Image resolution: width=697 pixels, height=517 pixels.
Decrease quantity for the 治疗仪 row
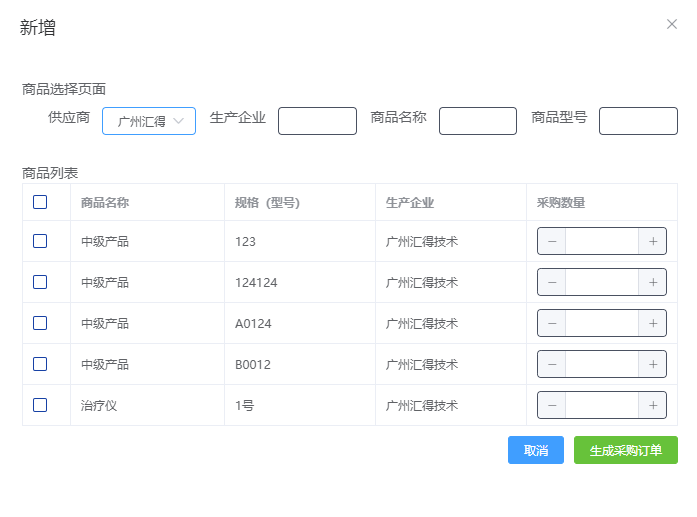click(552, 405)
